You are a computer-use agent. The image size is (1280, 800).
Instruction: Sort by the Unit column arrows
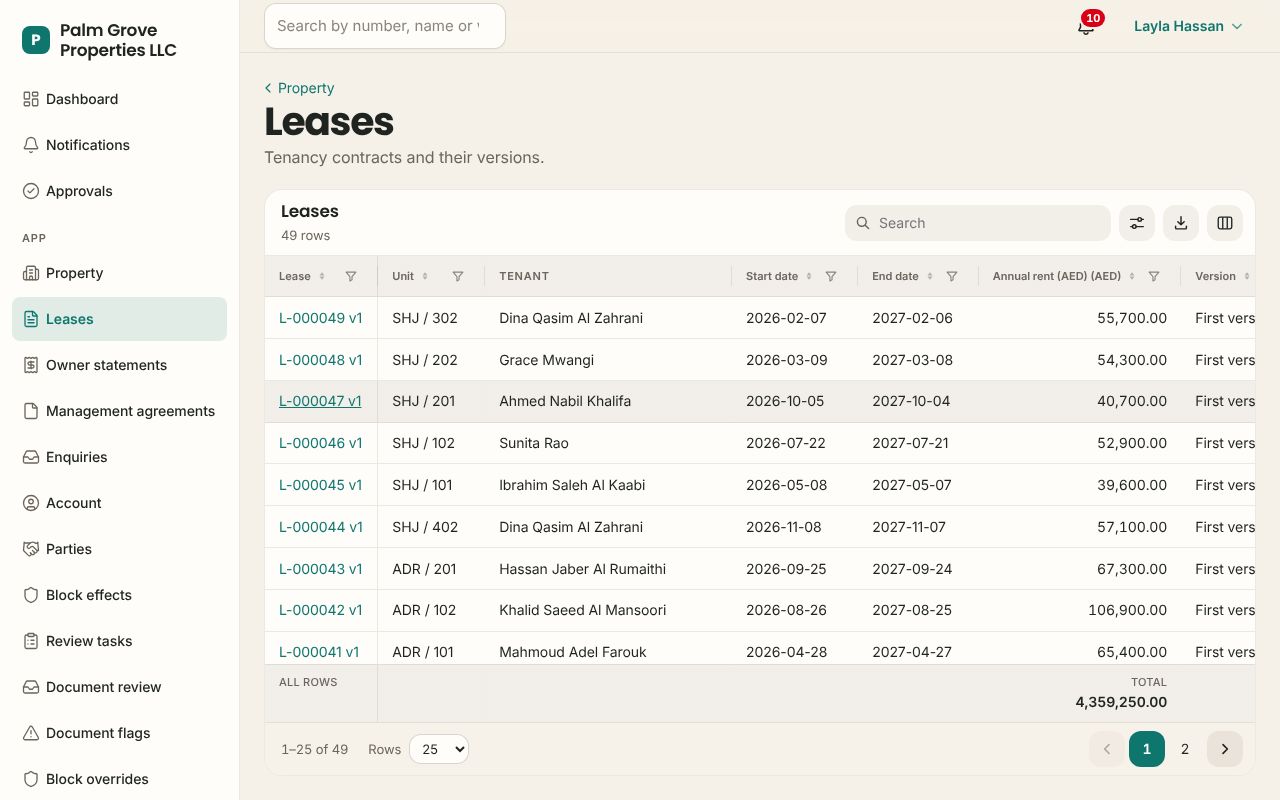(425, 276)
